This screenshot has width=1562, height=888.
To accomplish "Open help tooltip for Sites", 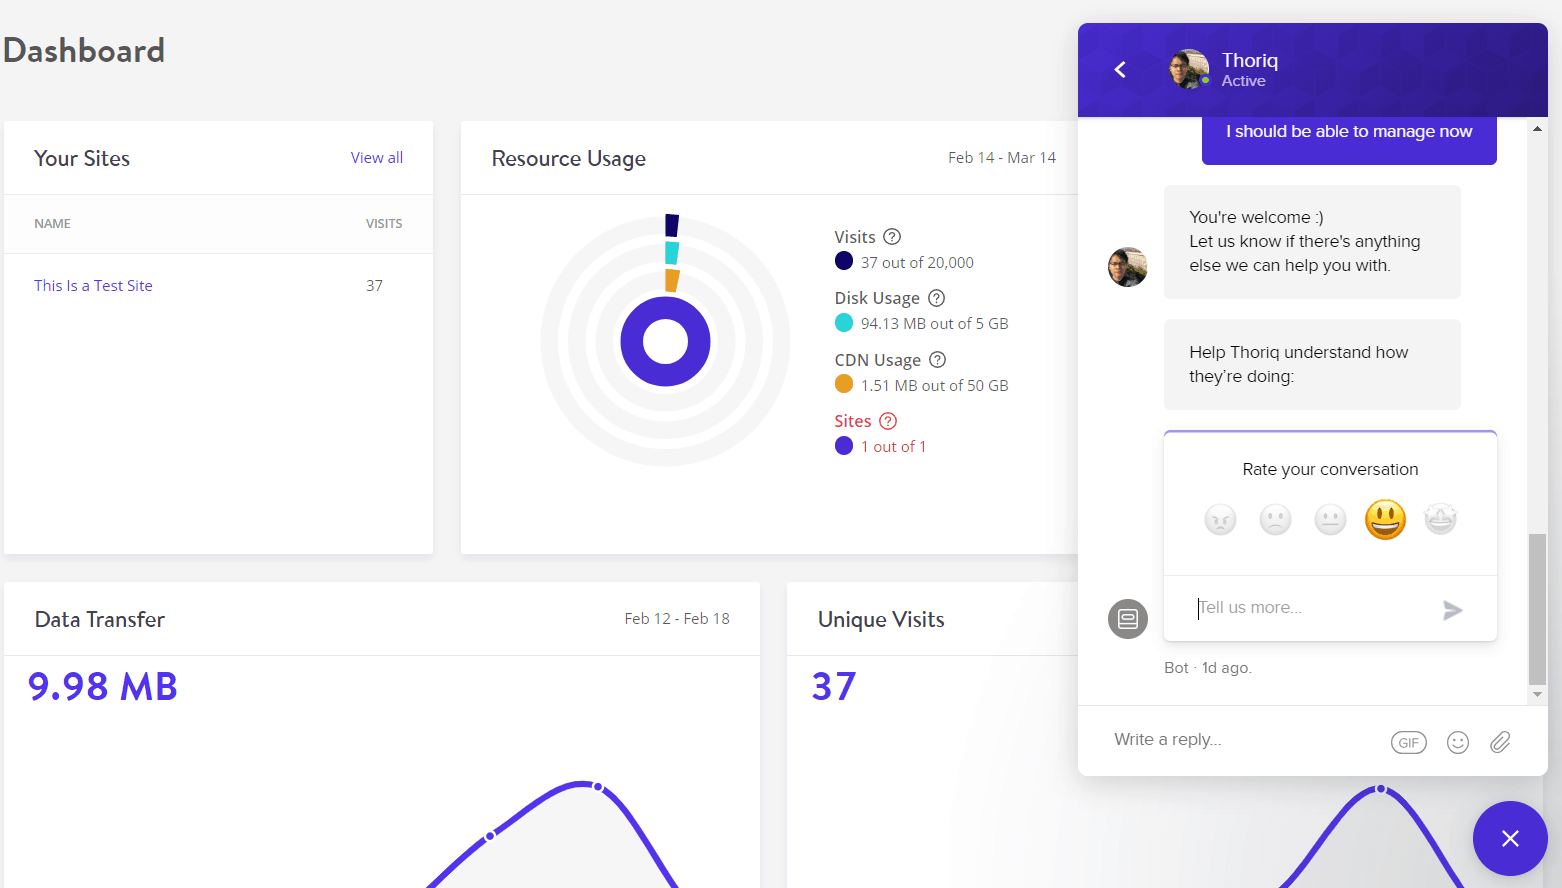I will coord(886,421).
